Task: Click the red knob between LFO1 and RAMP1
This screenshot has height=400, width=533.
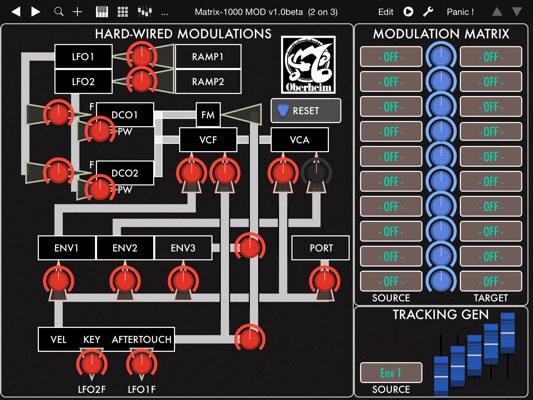Action: pos(142,55)
